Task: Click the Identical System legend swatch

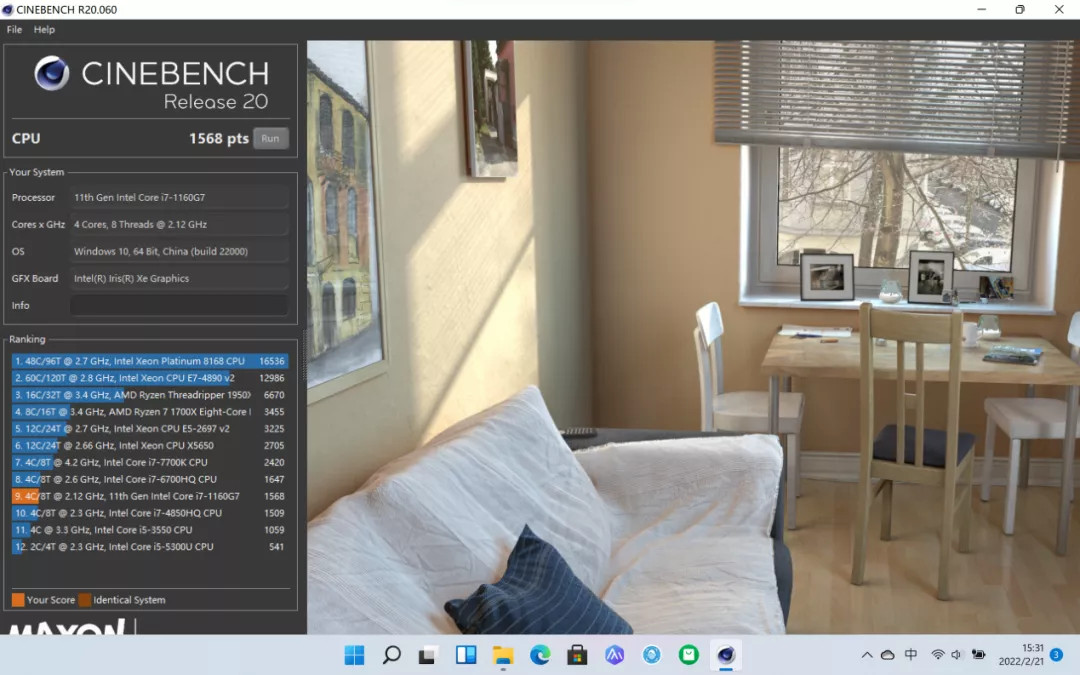Action: [x=85, y=600]
